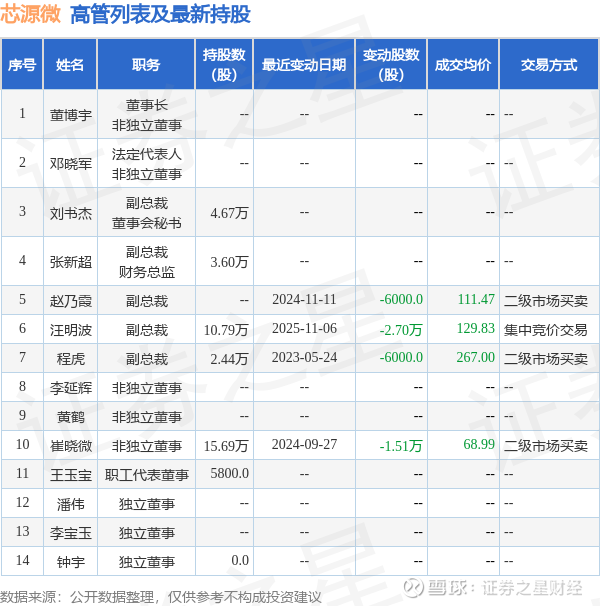Select the name 程虎 in row 7
600x606 pixels.
tap(71, 359)
